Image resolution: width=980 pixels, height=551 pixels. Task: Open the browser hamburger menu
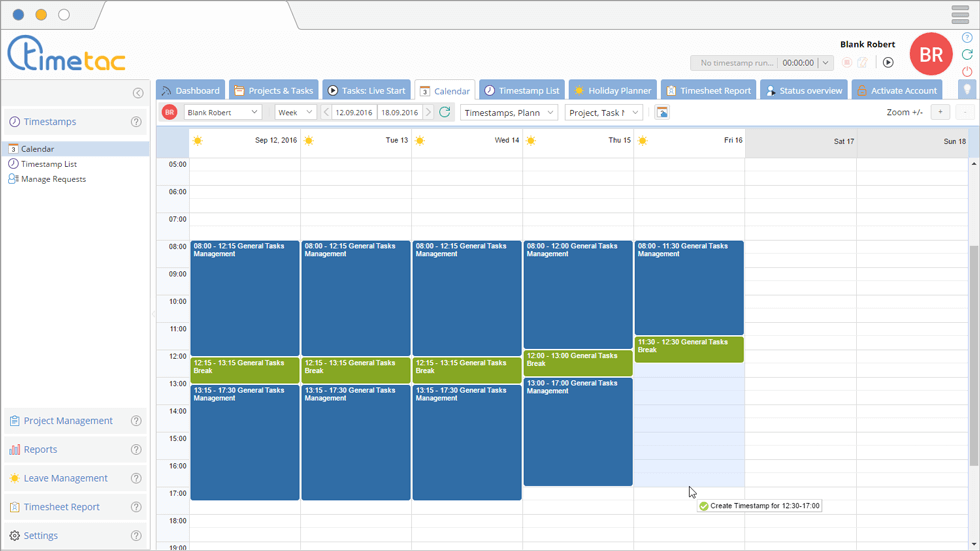[960, 14]
